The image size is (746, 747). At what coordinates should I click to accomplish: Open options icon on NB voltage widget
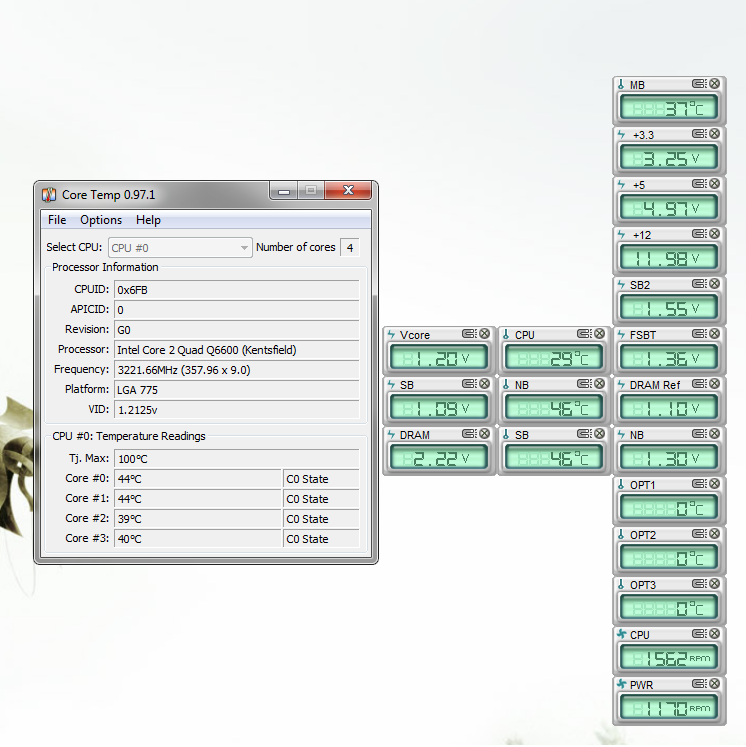(699, 434)
